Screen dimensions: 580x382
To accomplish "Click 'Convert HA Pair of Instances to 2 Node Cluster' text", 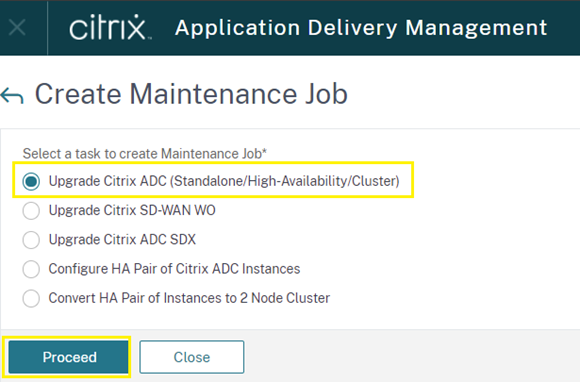I will pos(189,298).
